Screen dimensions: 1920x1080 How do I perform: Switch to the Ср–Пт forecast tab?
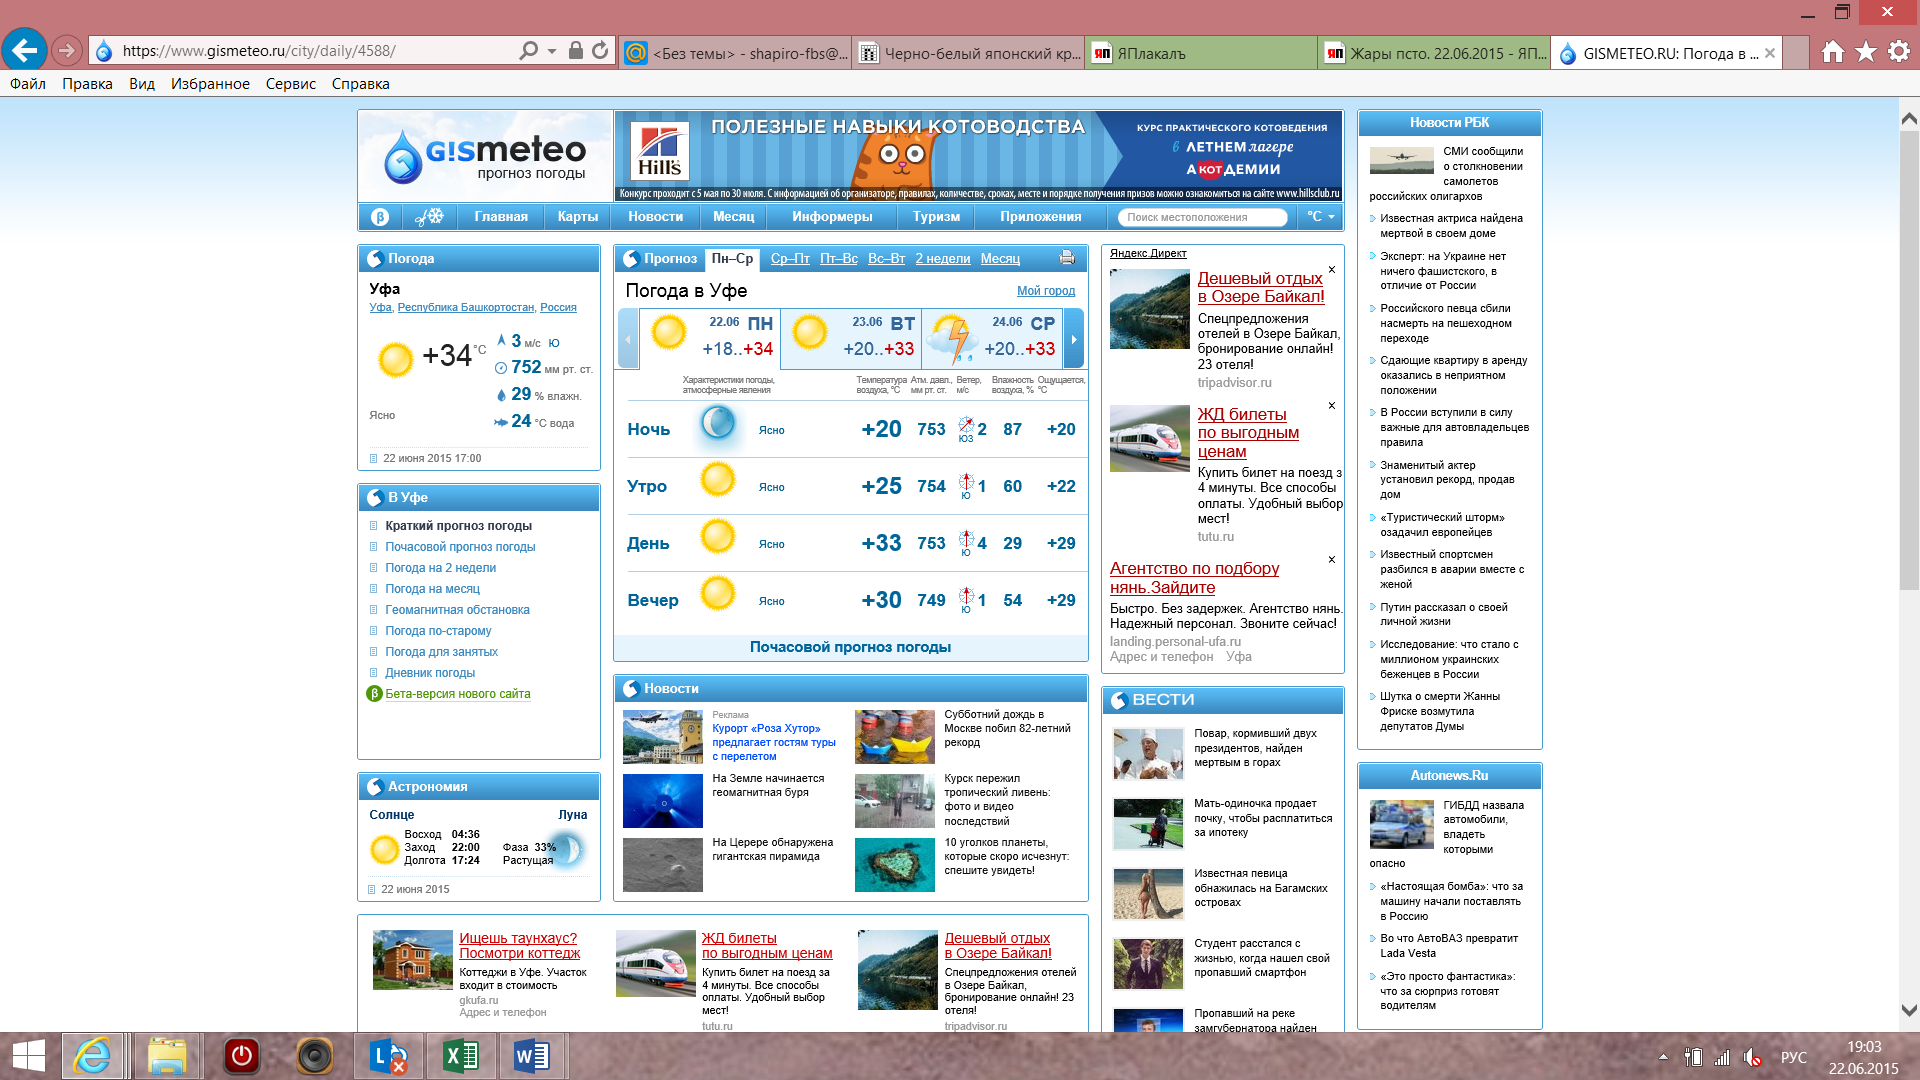(790, 258)
